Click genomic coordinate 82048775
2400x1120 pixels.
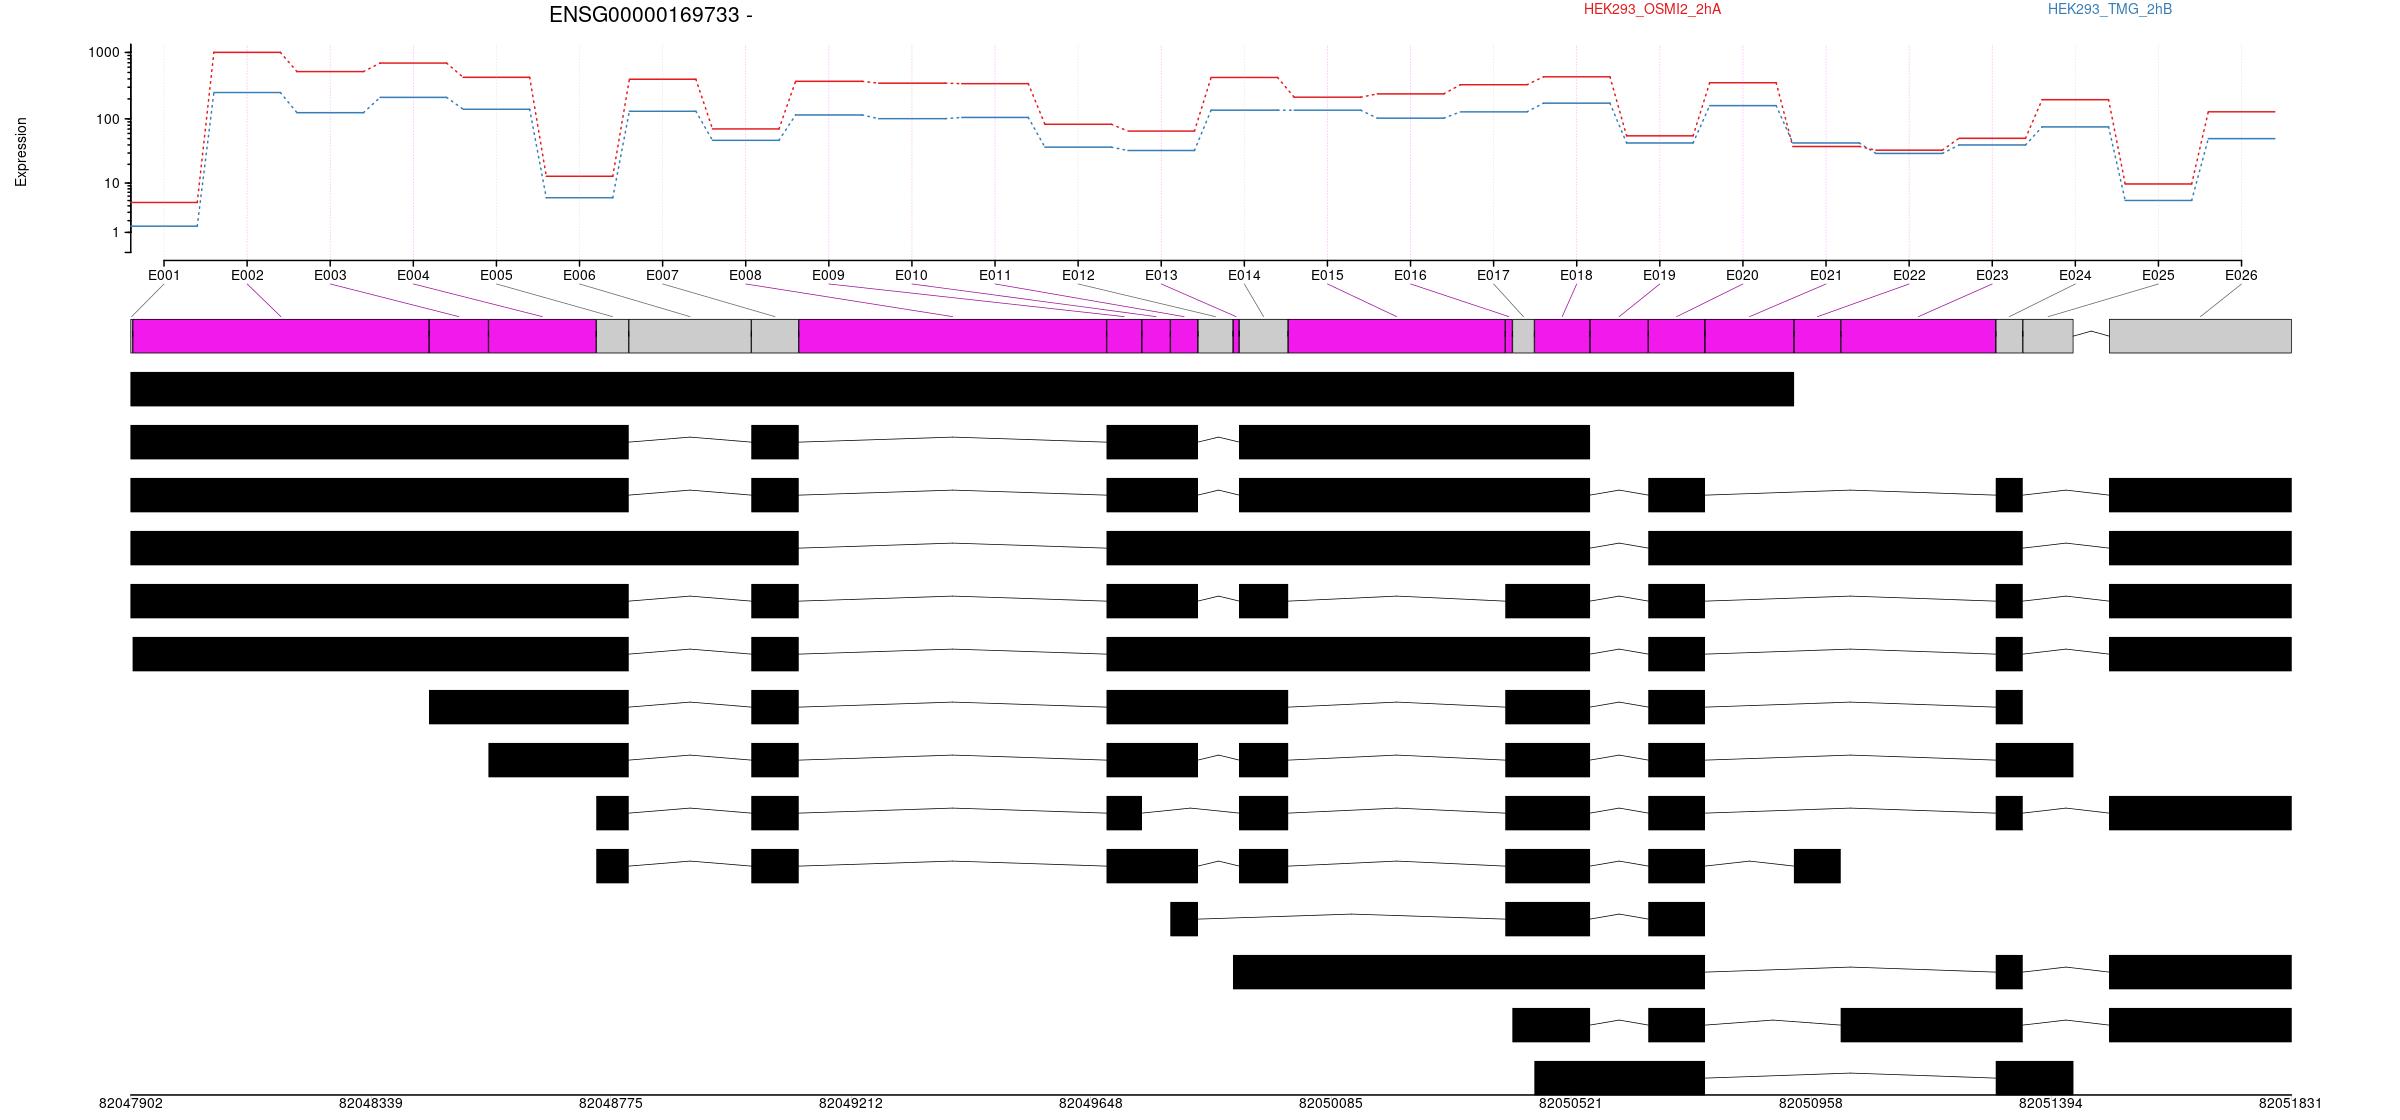pyautogui.click(x=611, y=1103)
